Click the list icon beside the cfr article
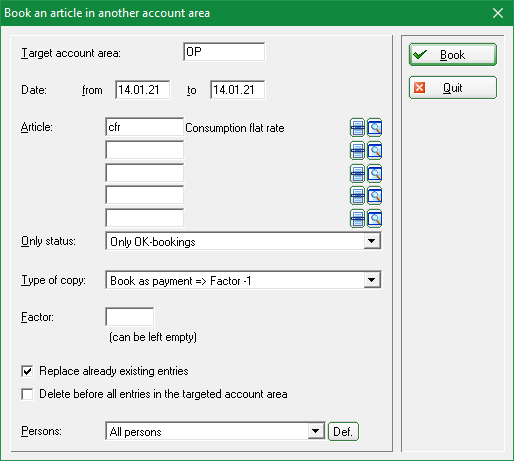The width and height of the screenshot is (514, 461). [357, 128]
